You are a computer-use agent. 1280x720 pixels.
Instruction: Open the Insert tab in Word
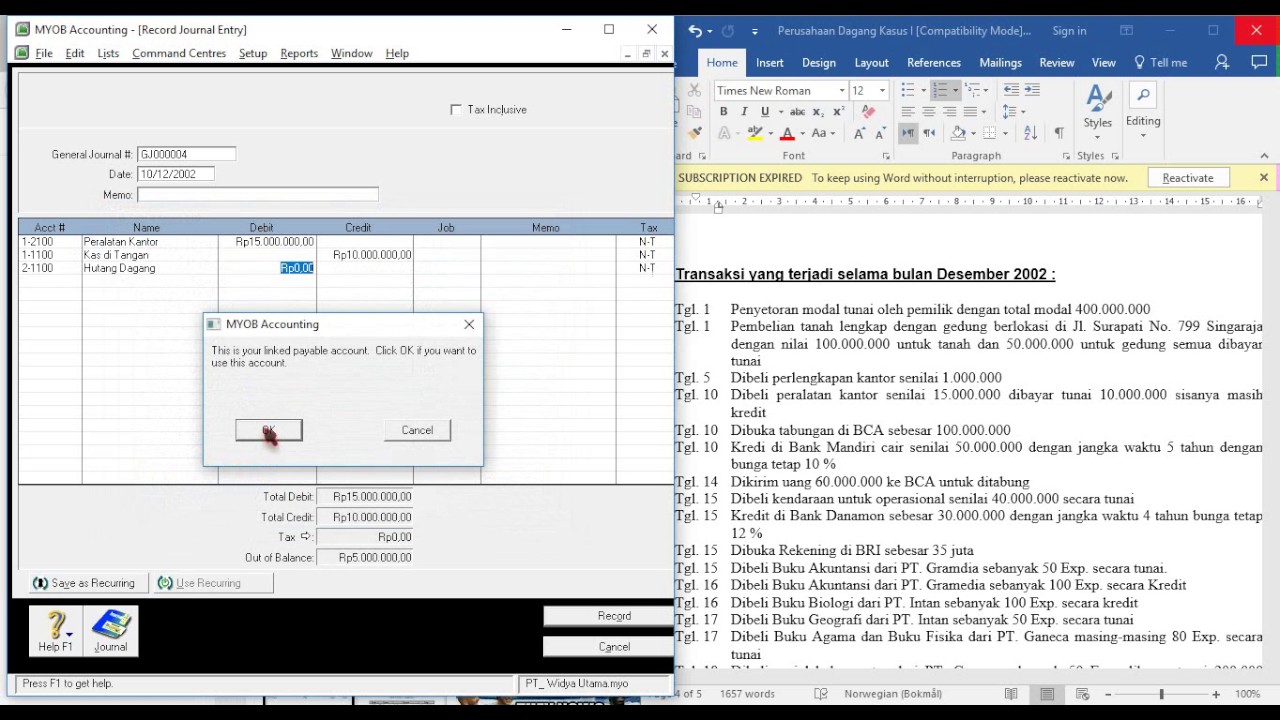click(x=770, y=62)
